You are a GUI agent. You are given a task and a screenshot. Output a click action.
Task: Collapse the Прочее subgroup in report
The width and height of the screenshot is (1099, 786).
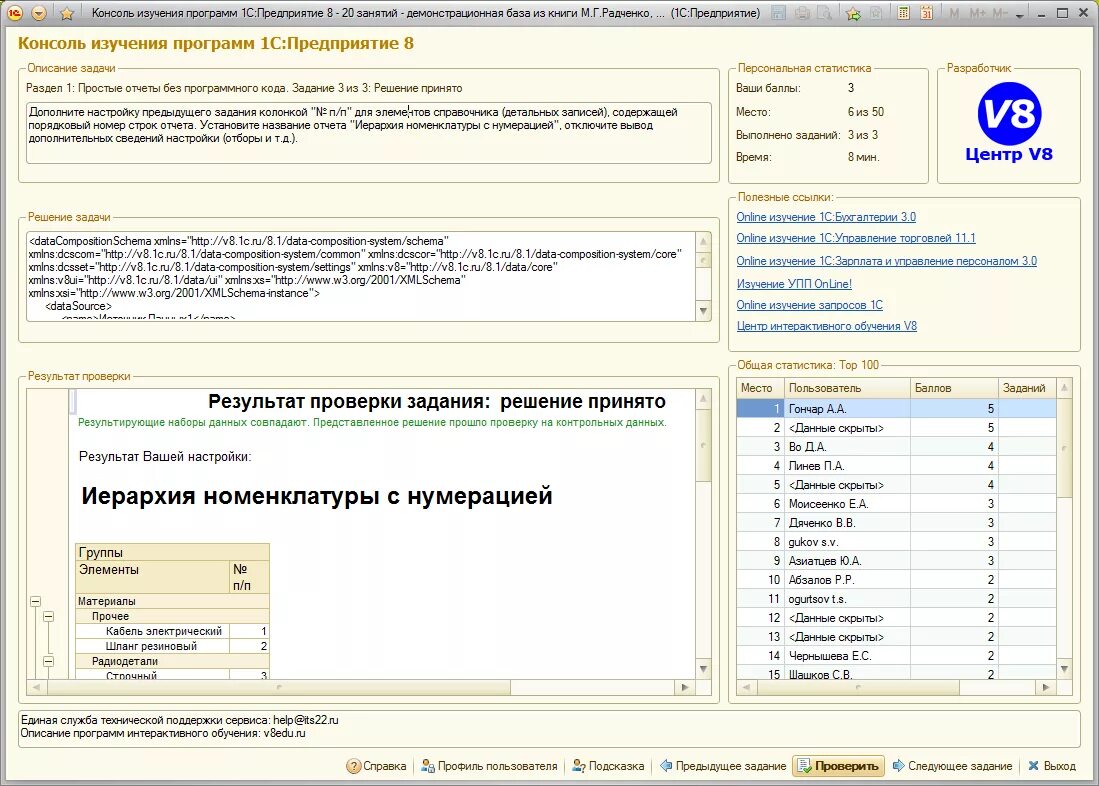coord(48,616)
